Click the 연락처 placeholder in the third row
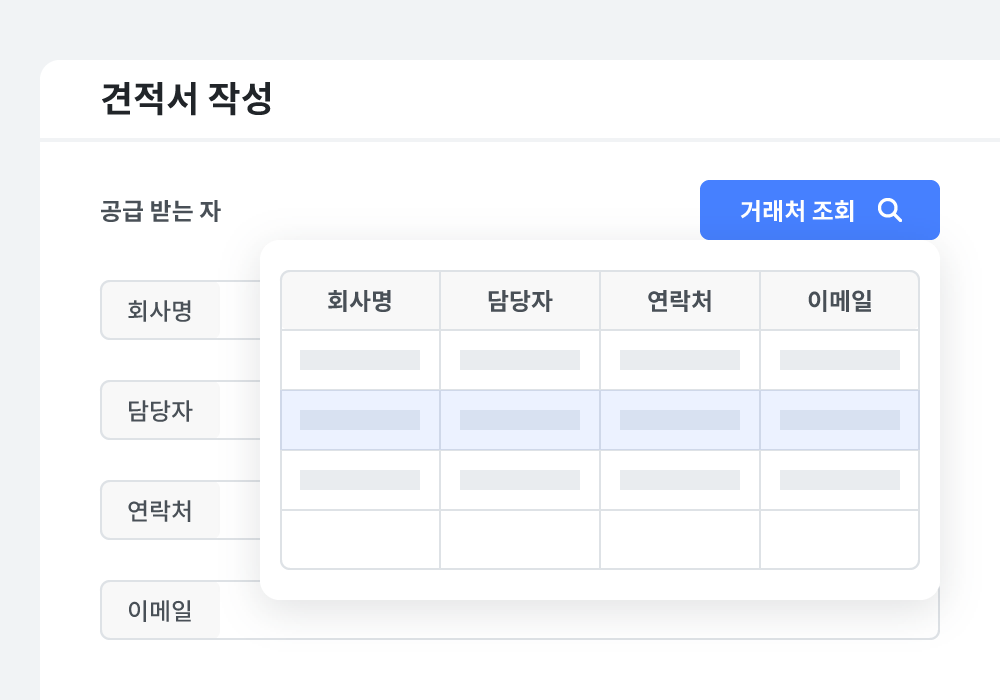The height and width of the screenshot is (700, 1000). point(680,480)
